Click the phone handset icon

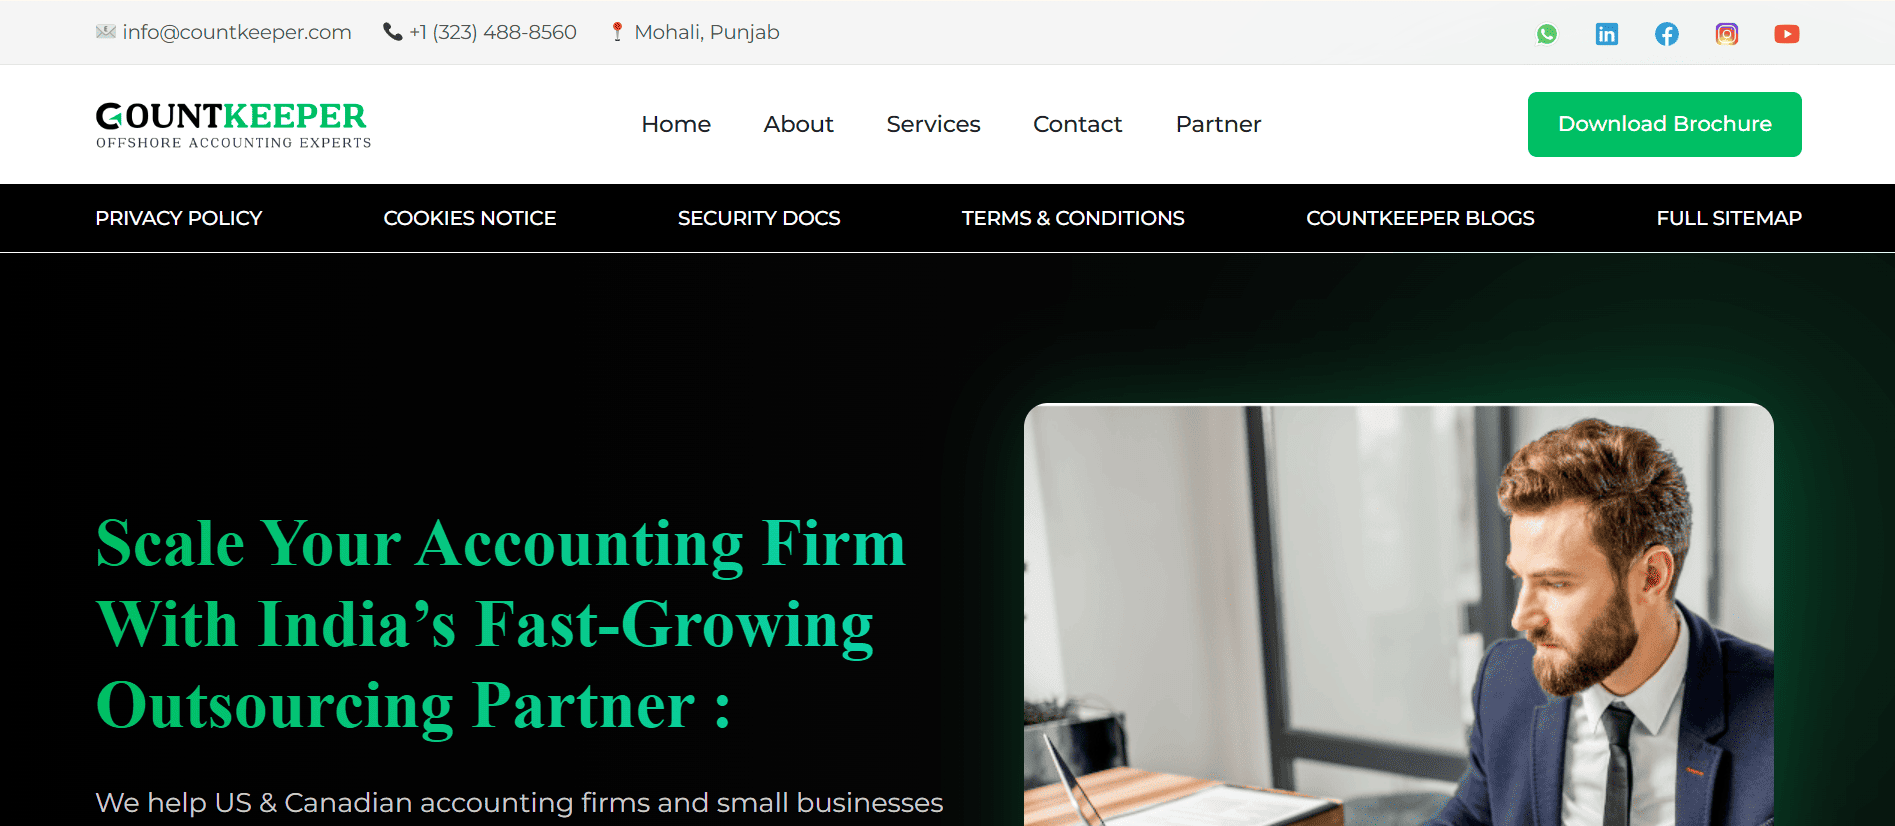pyautogui.click(x=392, y=32)
